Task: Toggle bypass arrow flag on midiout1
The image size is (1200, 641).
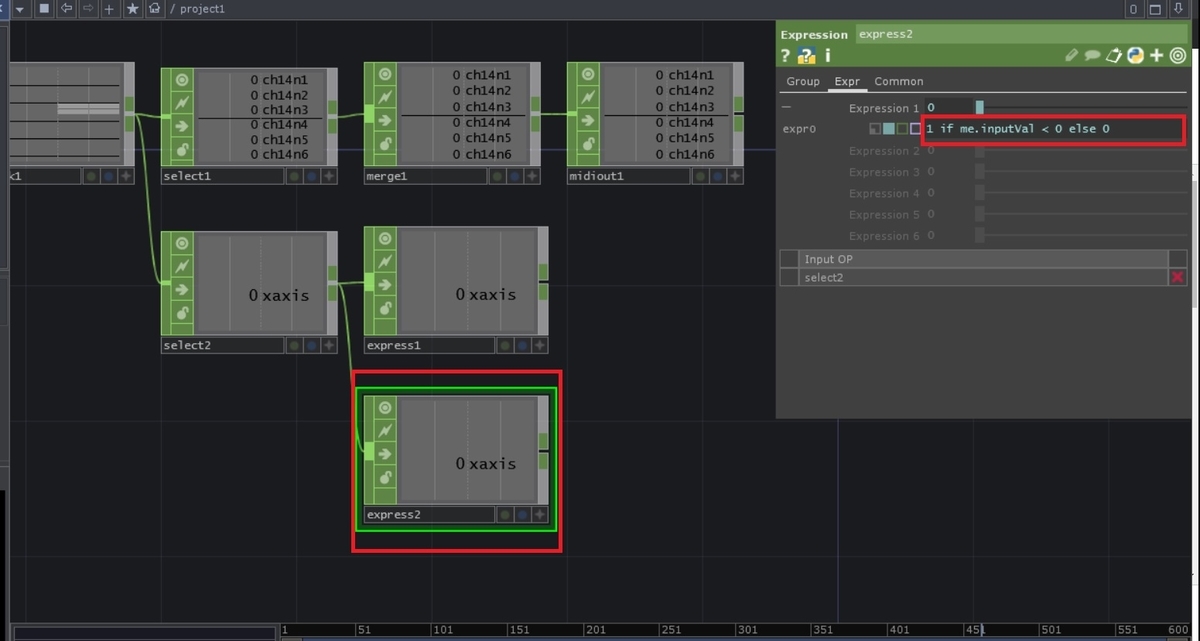Action: click(x=588, y=122)
